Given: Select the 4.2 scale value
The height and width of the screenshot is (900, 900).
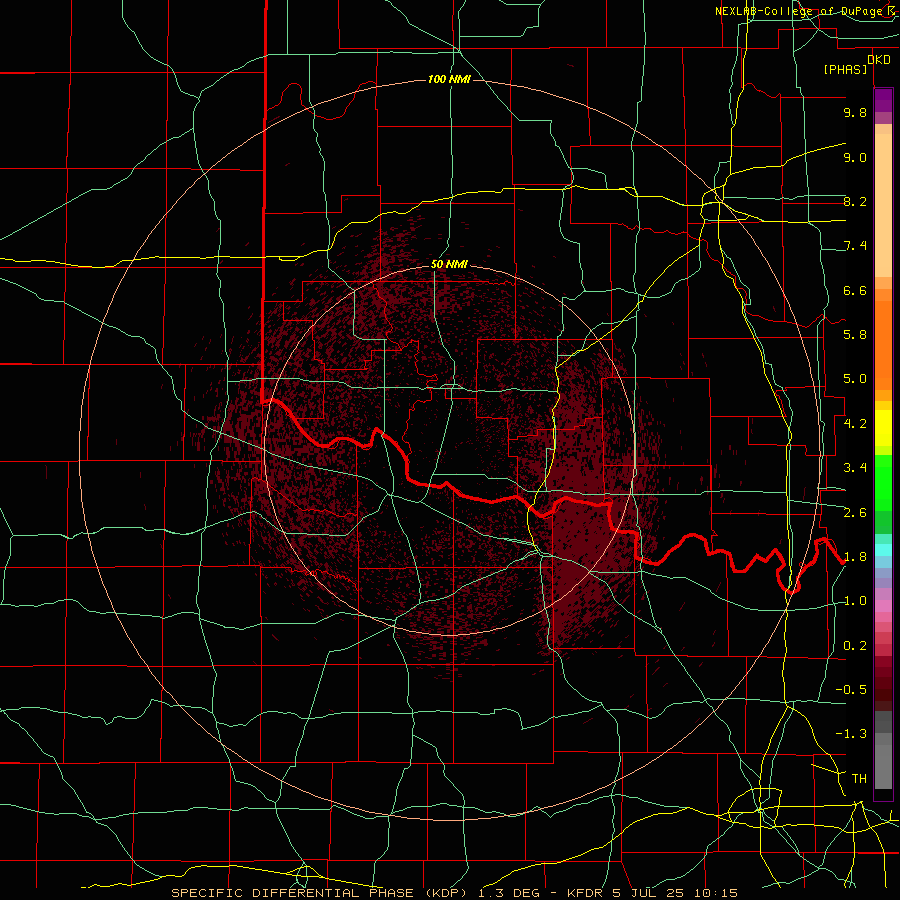Looking at the screenshot, I should [x=855, y=424].
